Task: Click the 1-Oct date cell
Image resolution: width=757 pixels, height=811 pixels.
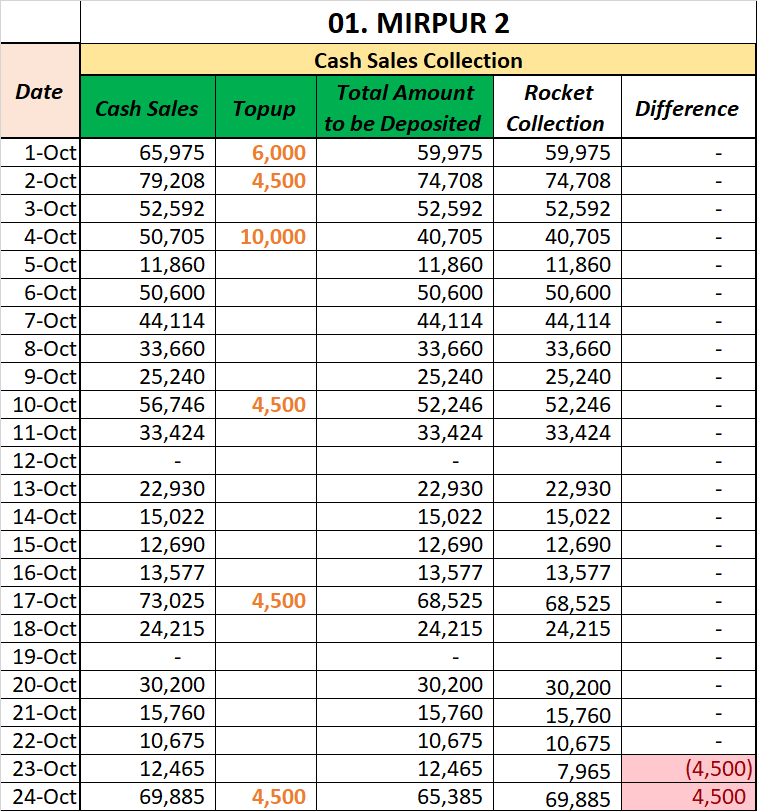Action: click(x=40, y=153)
